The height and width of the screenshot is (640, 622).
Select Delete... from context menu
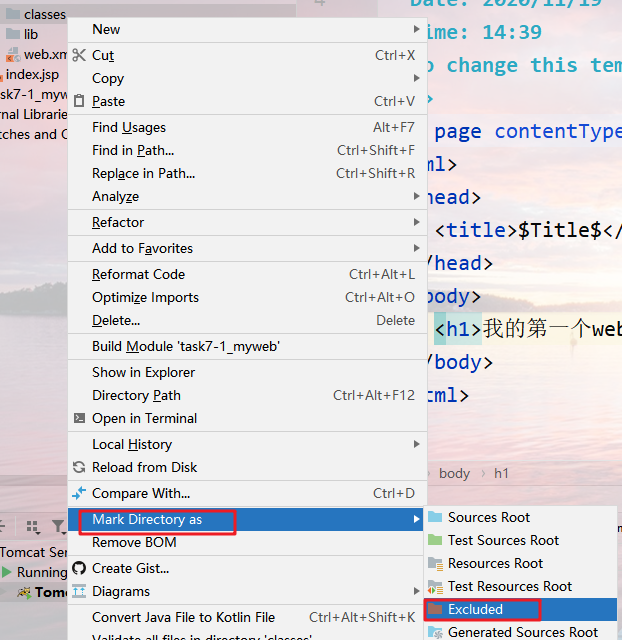click(247, 320)
